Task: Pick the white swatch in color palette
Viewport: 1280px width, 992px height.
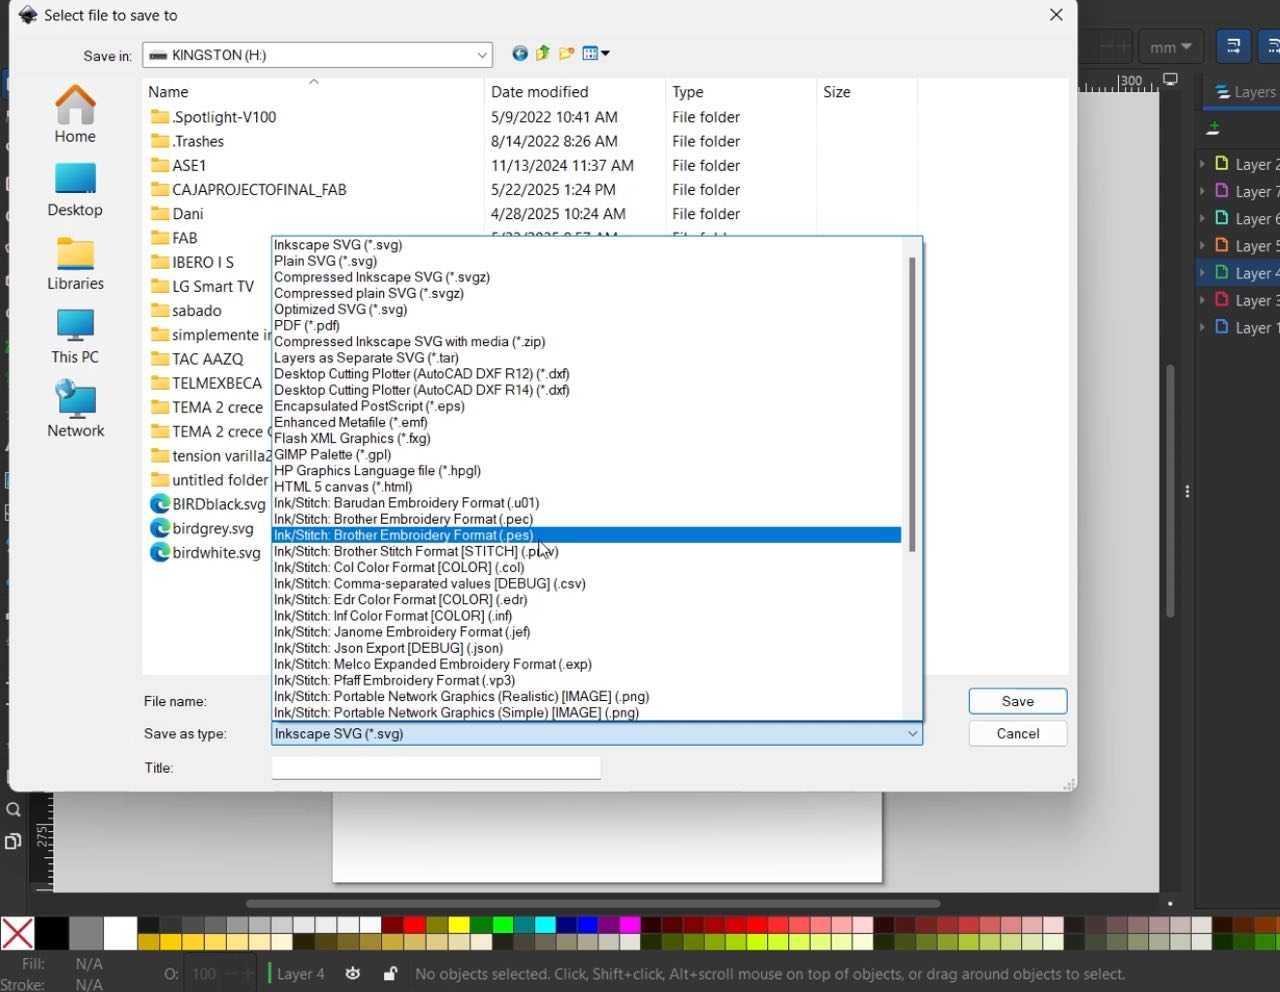Action: point(120,934)
